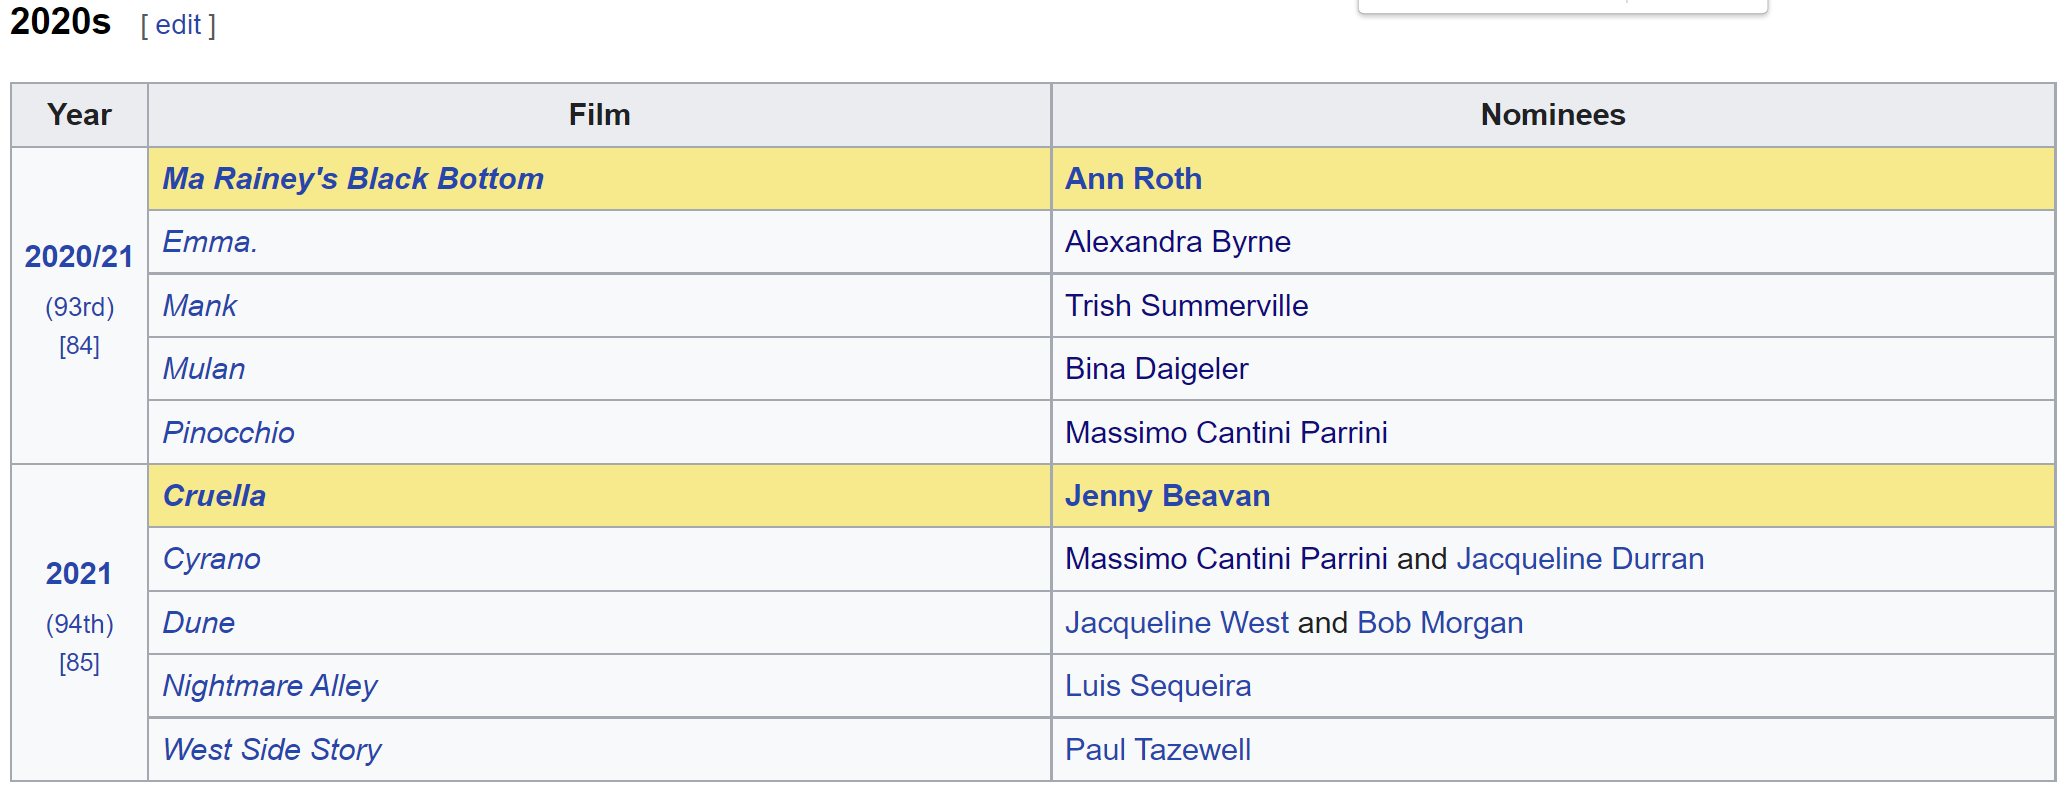The image size is (2065, 788).
Task: Open the Cruella film link
Action: 214,496
